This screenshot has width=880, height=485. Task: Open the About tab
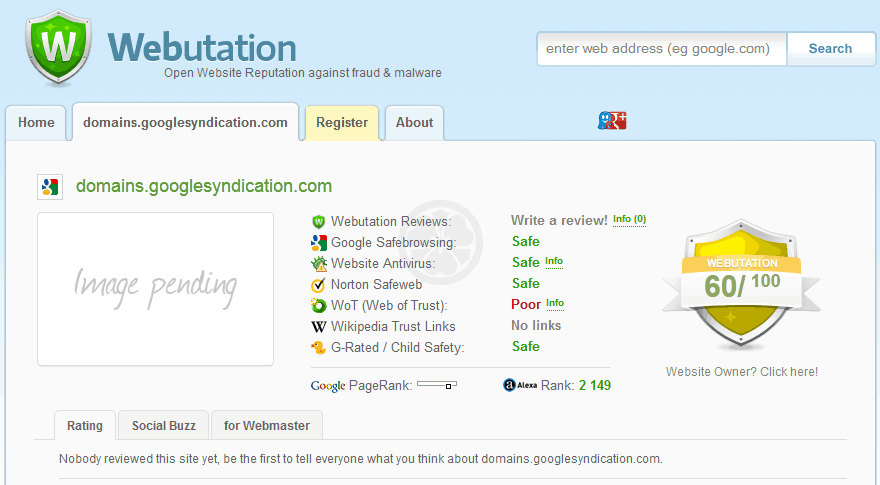pyautogui.click(x=414, y=122)
